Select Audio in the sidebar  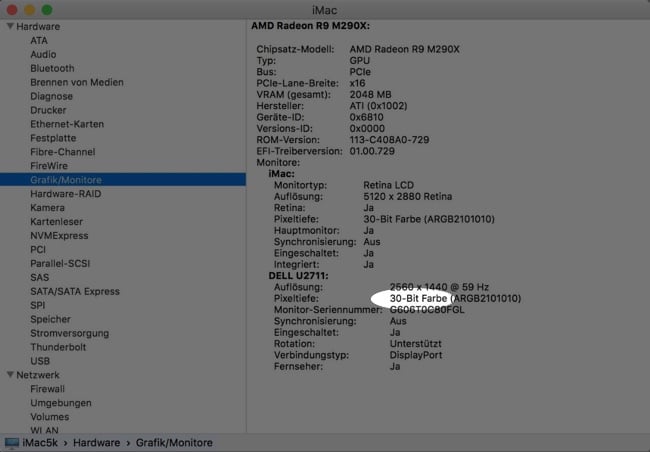[43, 54]
